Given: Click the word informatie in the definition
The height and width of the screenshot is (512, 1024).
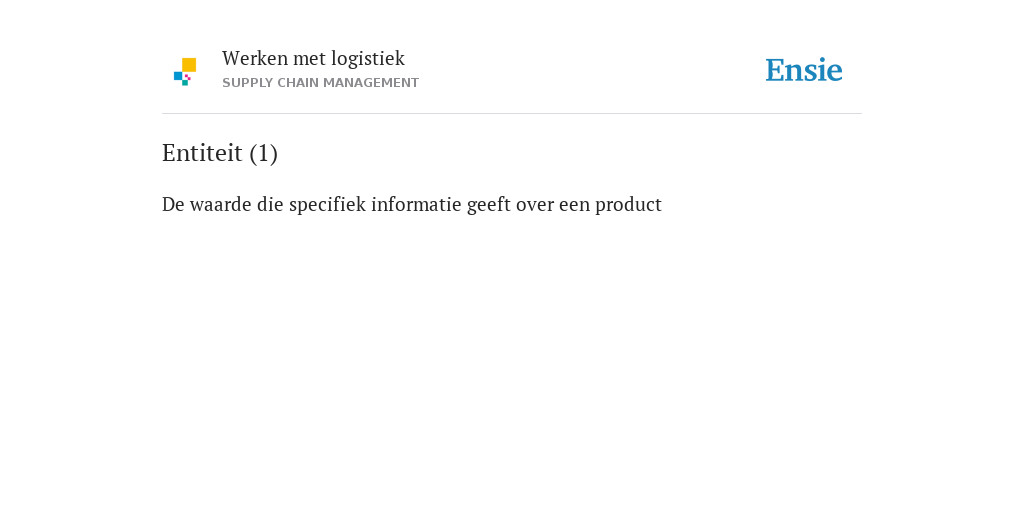Looking at the screenshot, I should pyautogui.click(x=417, y=205).
